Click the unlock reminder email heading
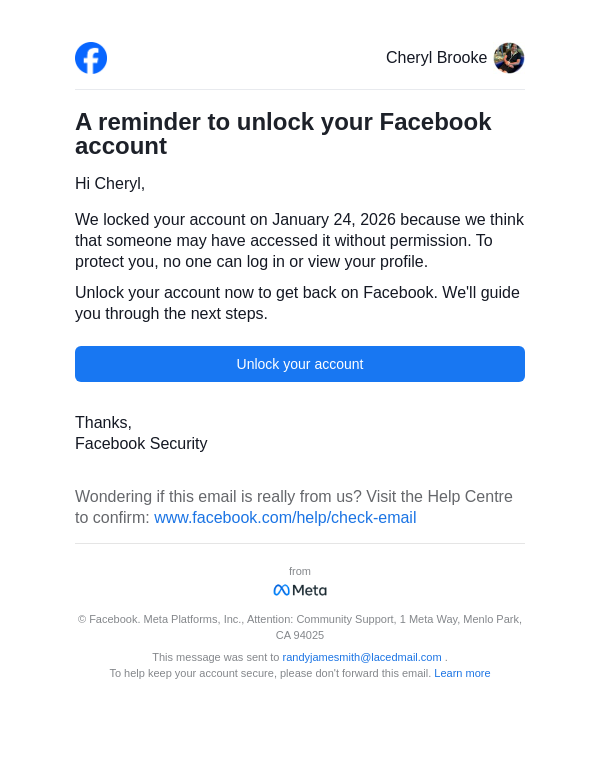The height and width of the screenshot is (768, 600). click(x=283, y=134)
